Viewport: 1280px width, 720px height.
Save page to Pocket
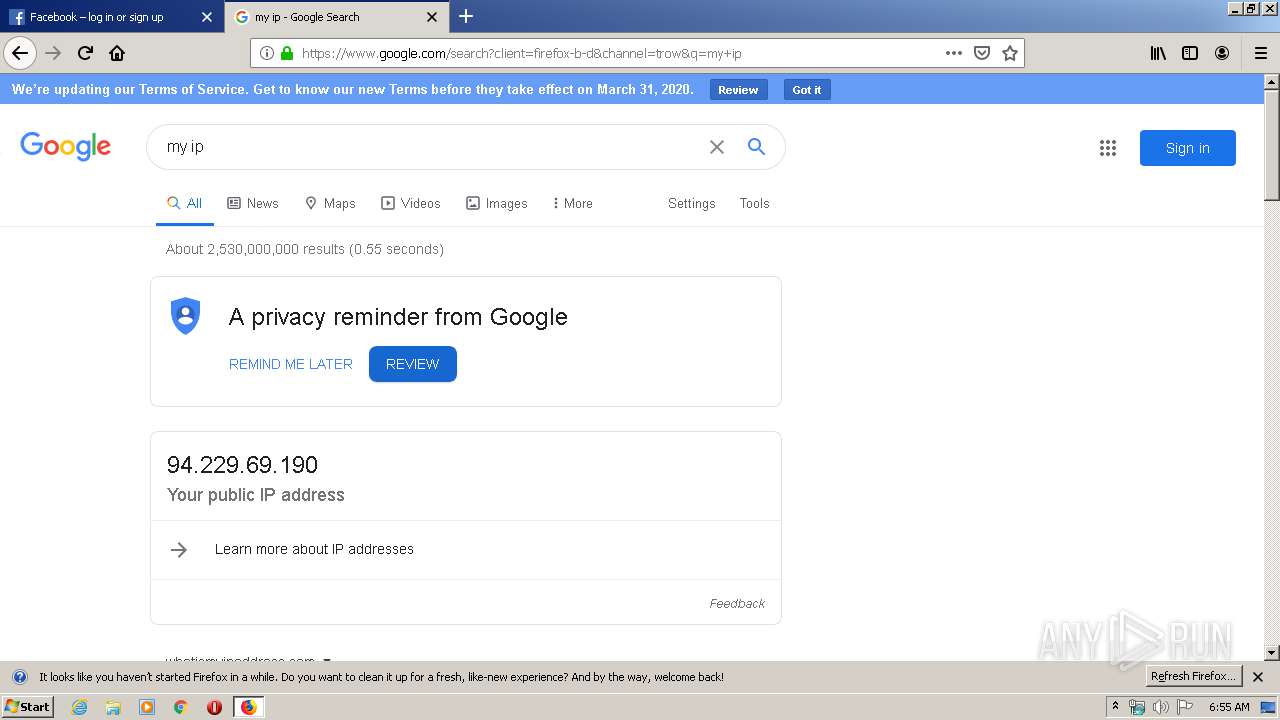coord(982,53)
